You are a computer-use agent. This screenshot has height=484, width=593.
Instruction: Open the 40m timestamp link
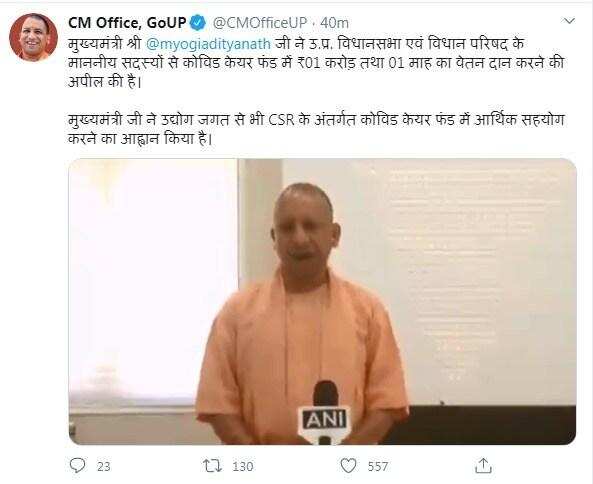[x=334, y=23]
